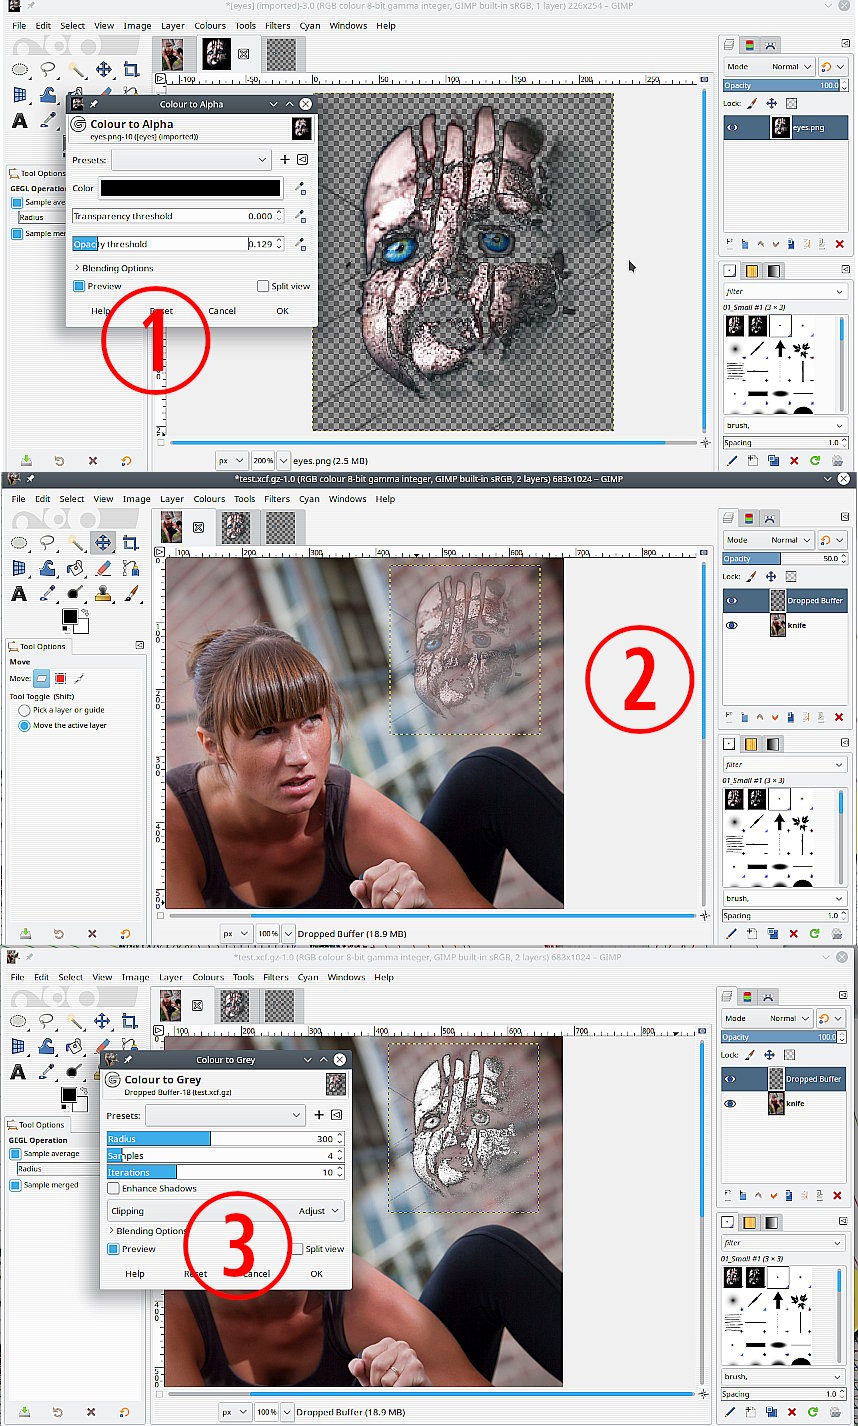Cancel the Colour to Alpha dialog

pyautogui.click(x=221, y=311)
